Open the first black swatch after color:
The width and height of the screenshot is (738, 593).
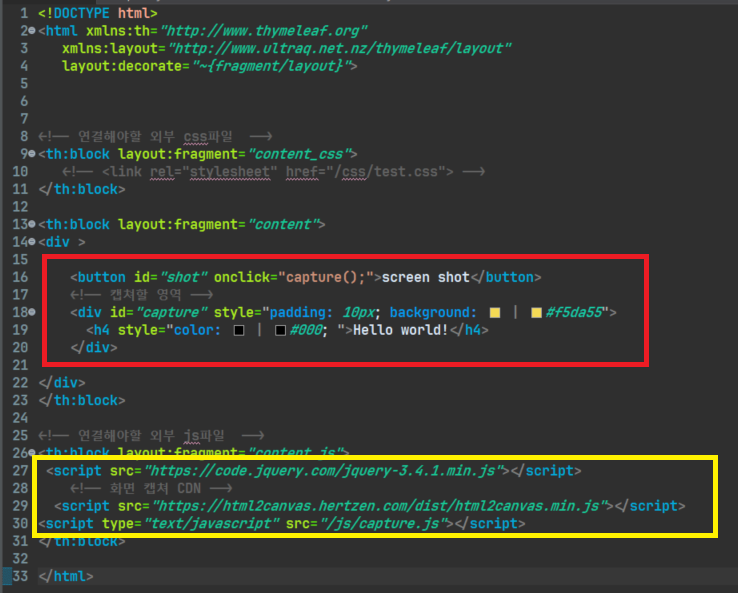239,330
